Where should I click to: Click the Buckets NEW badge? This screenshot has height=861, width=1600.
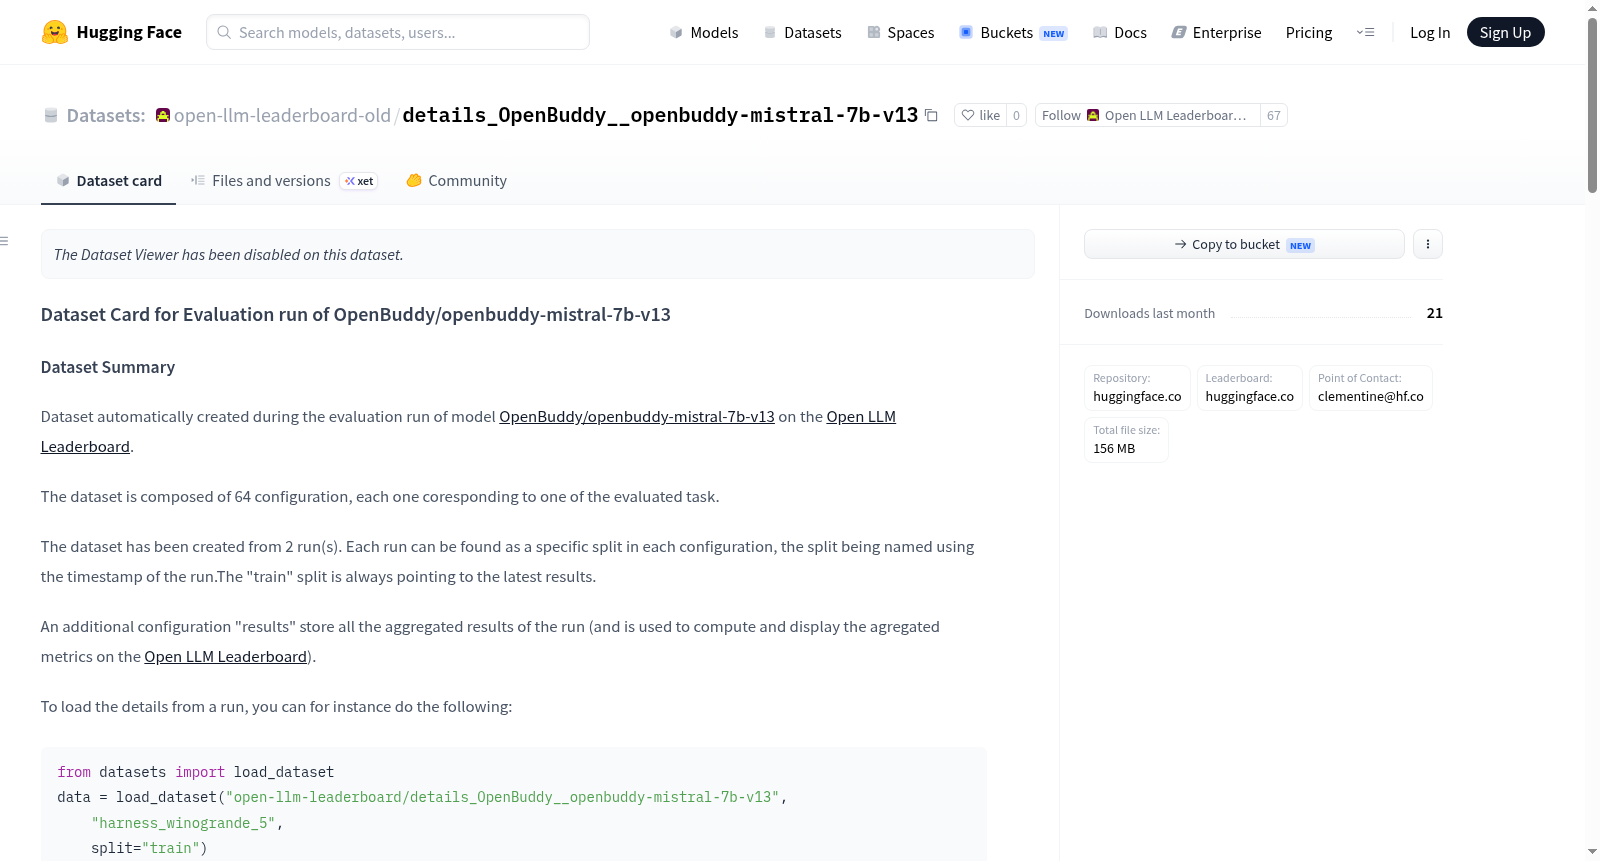click(x=1054, y=33)
